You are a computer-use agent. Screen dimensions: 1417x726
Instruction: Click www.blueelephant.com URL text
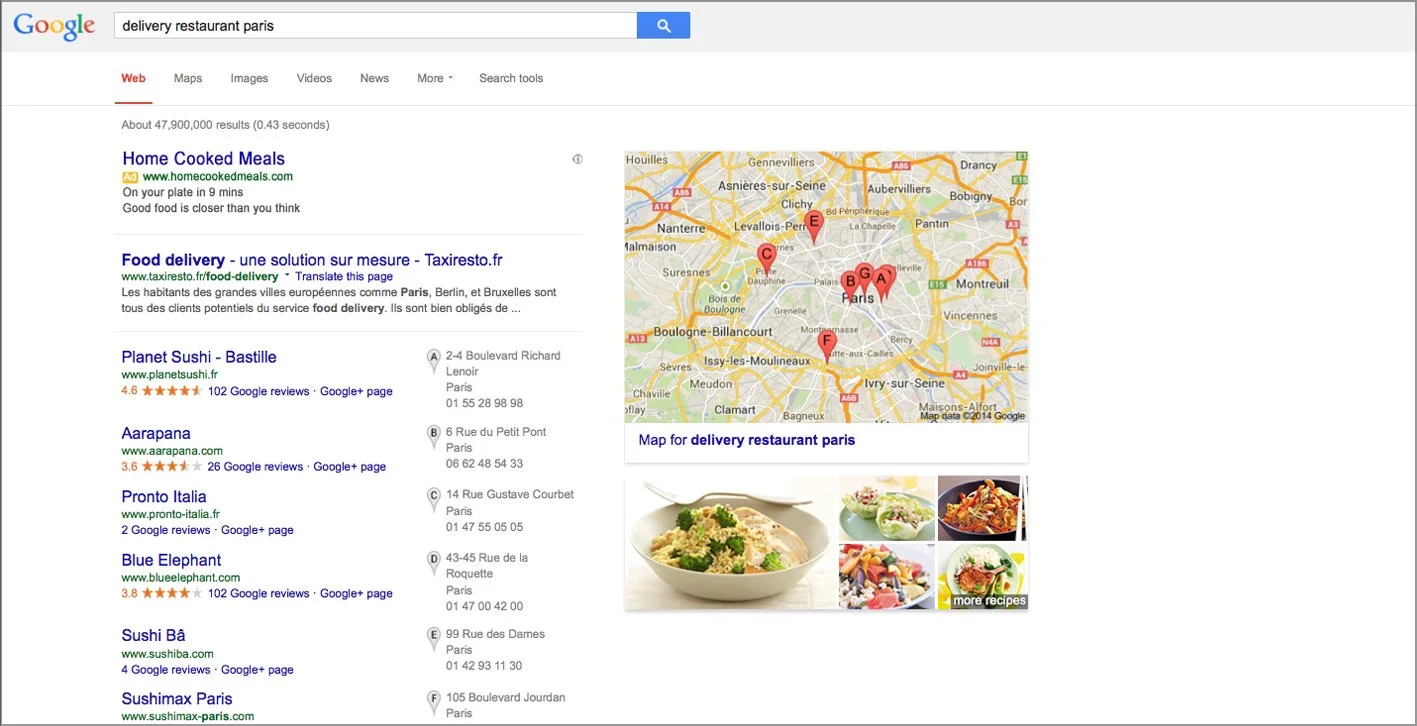181,578
